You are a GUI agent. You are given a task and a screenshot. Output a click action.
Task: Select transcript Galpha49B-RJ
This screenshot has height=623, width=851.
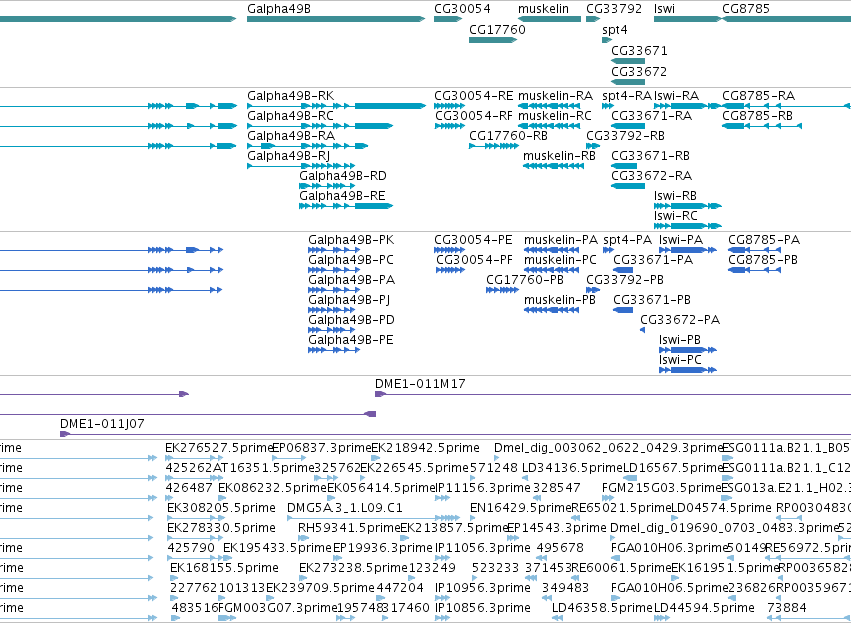(301, 166)
